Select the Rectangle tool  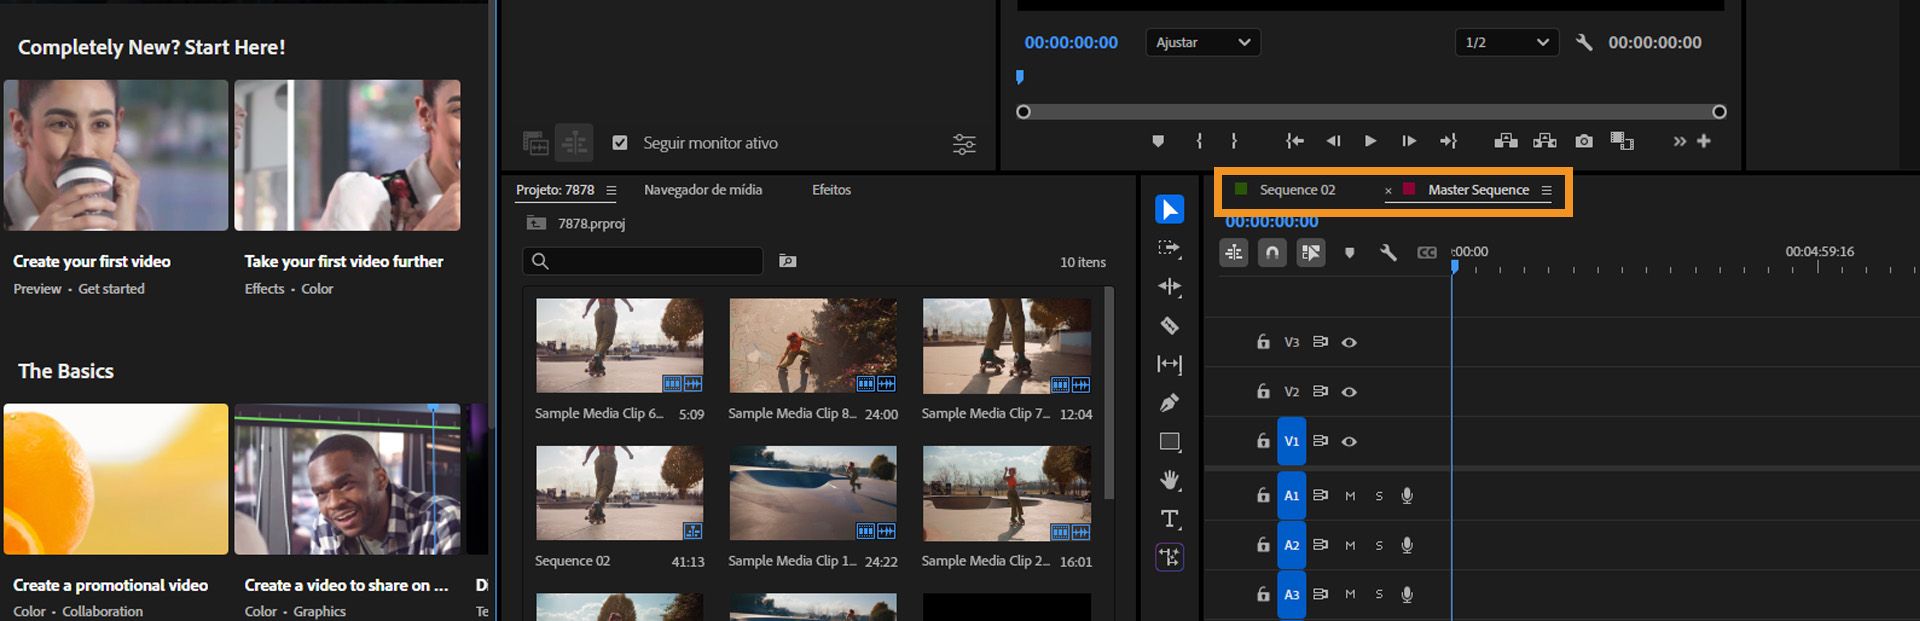[x=1169, y=441]
